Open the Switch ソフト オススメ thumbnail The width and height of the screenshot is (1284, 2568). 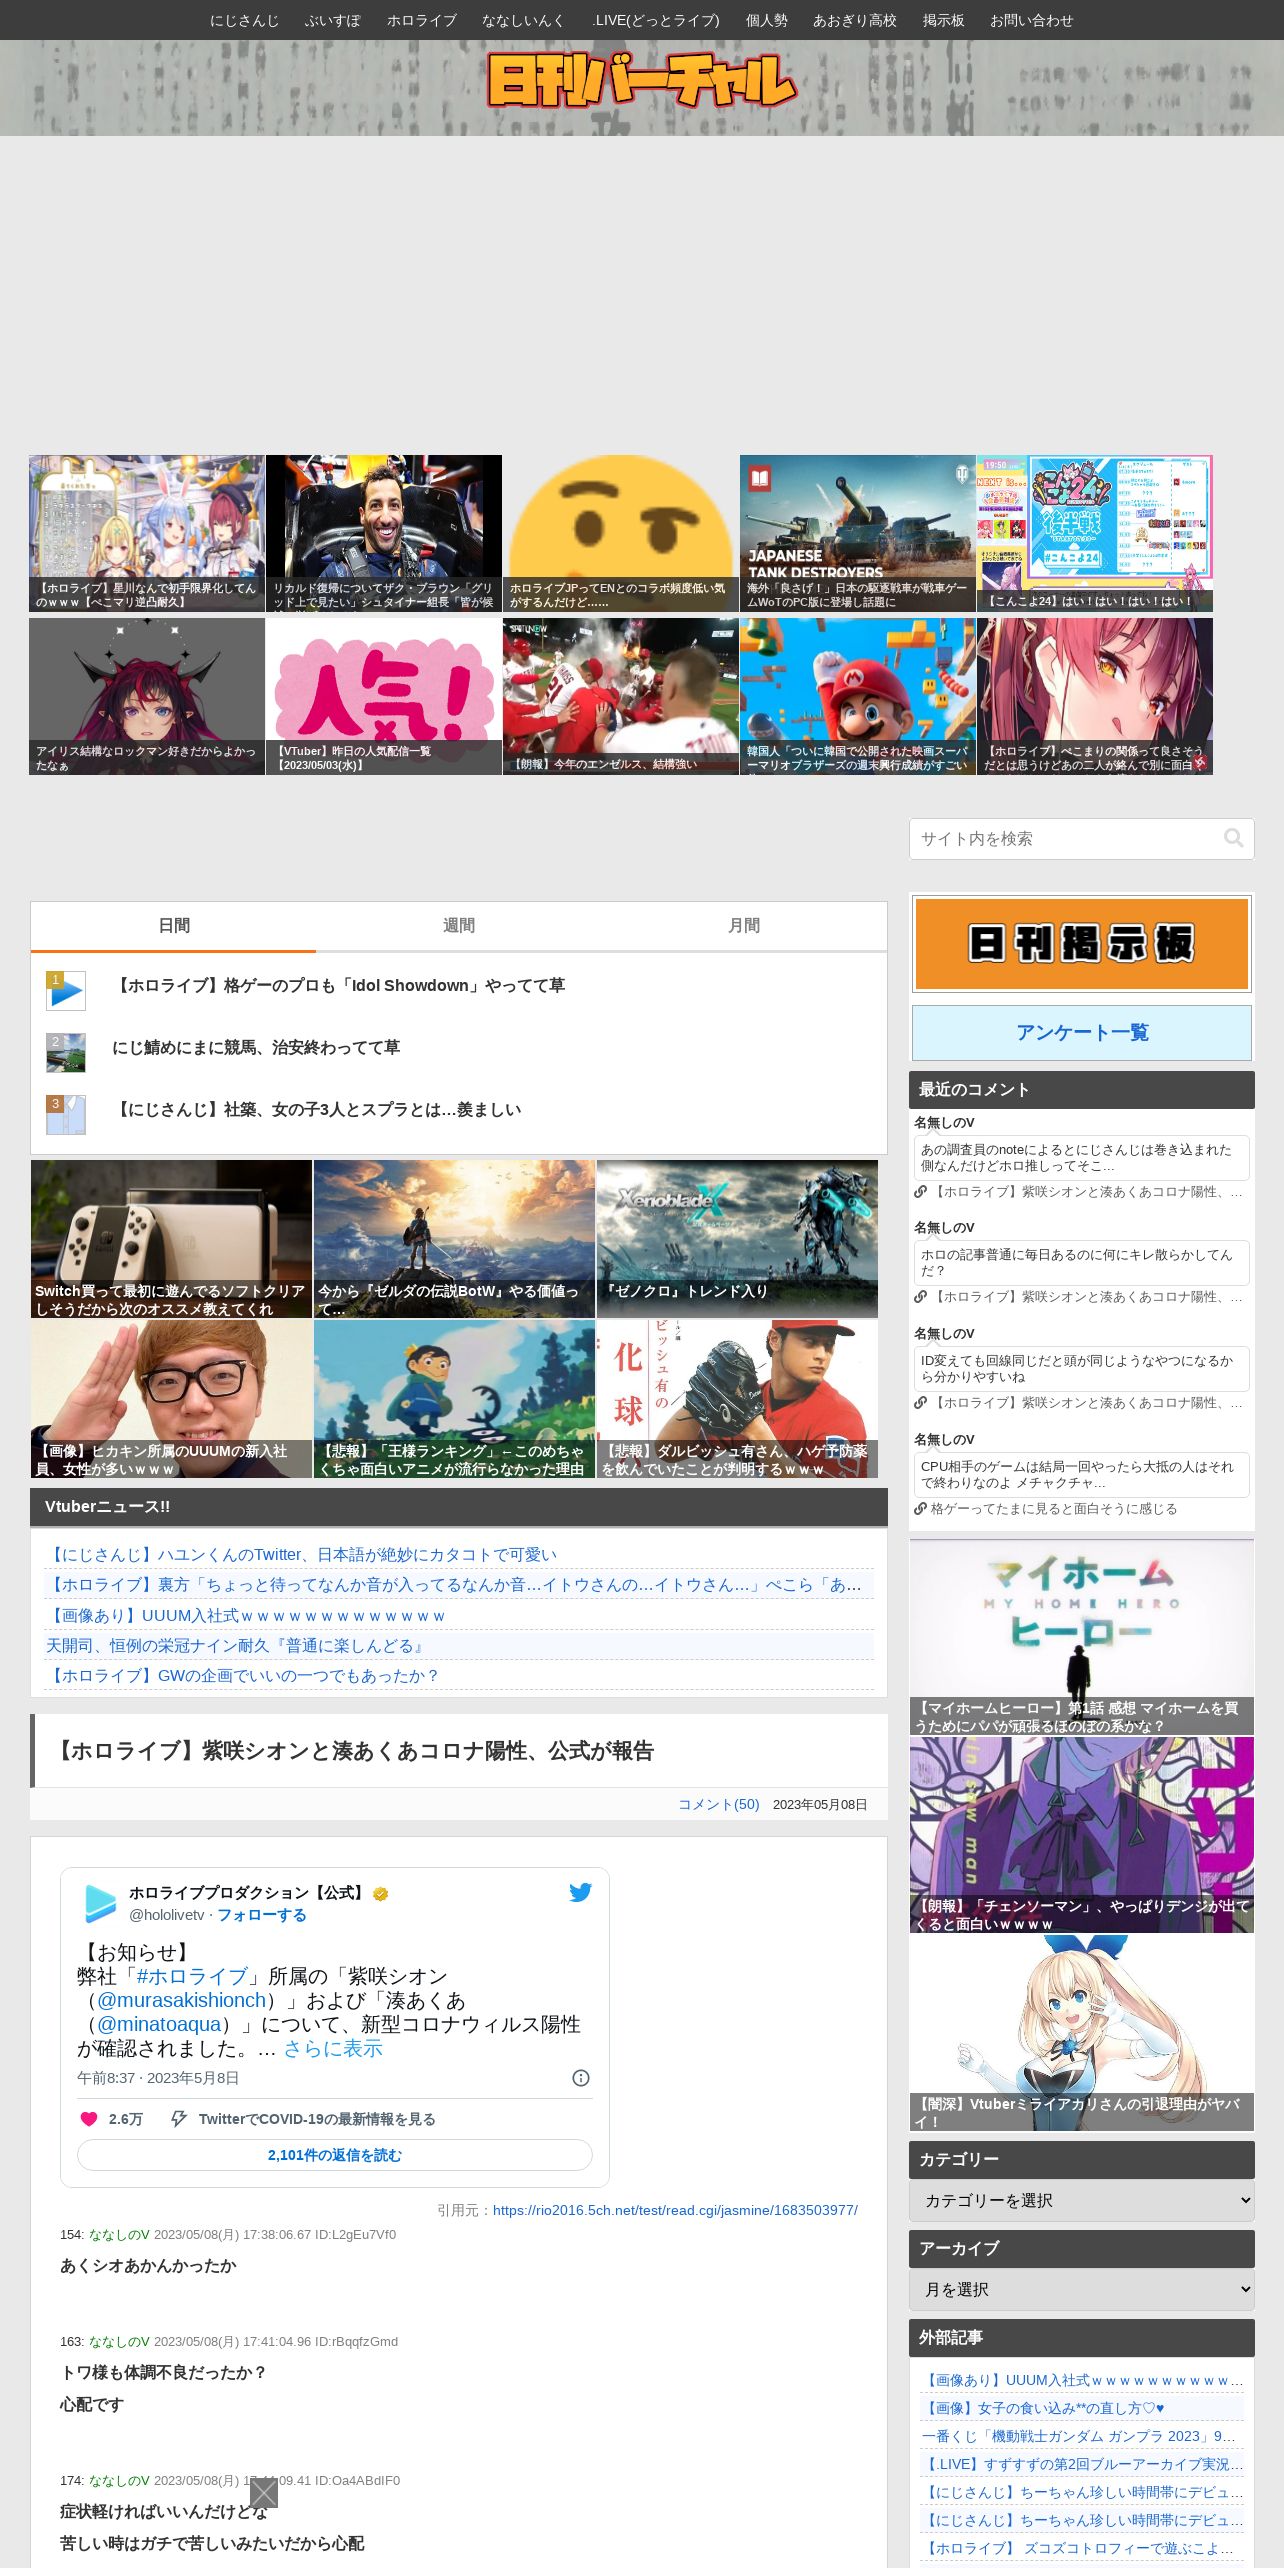171,1239
